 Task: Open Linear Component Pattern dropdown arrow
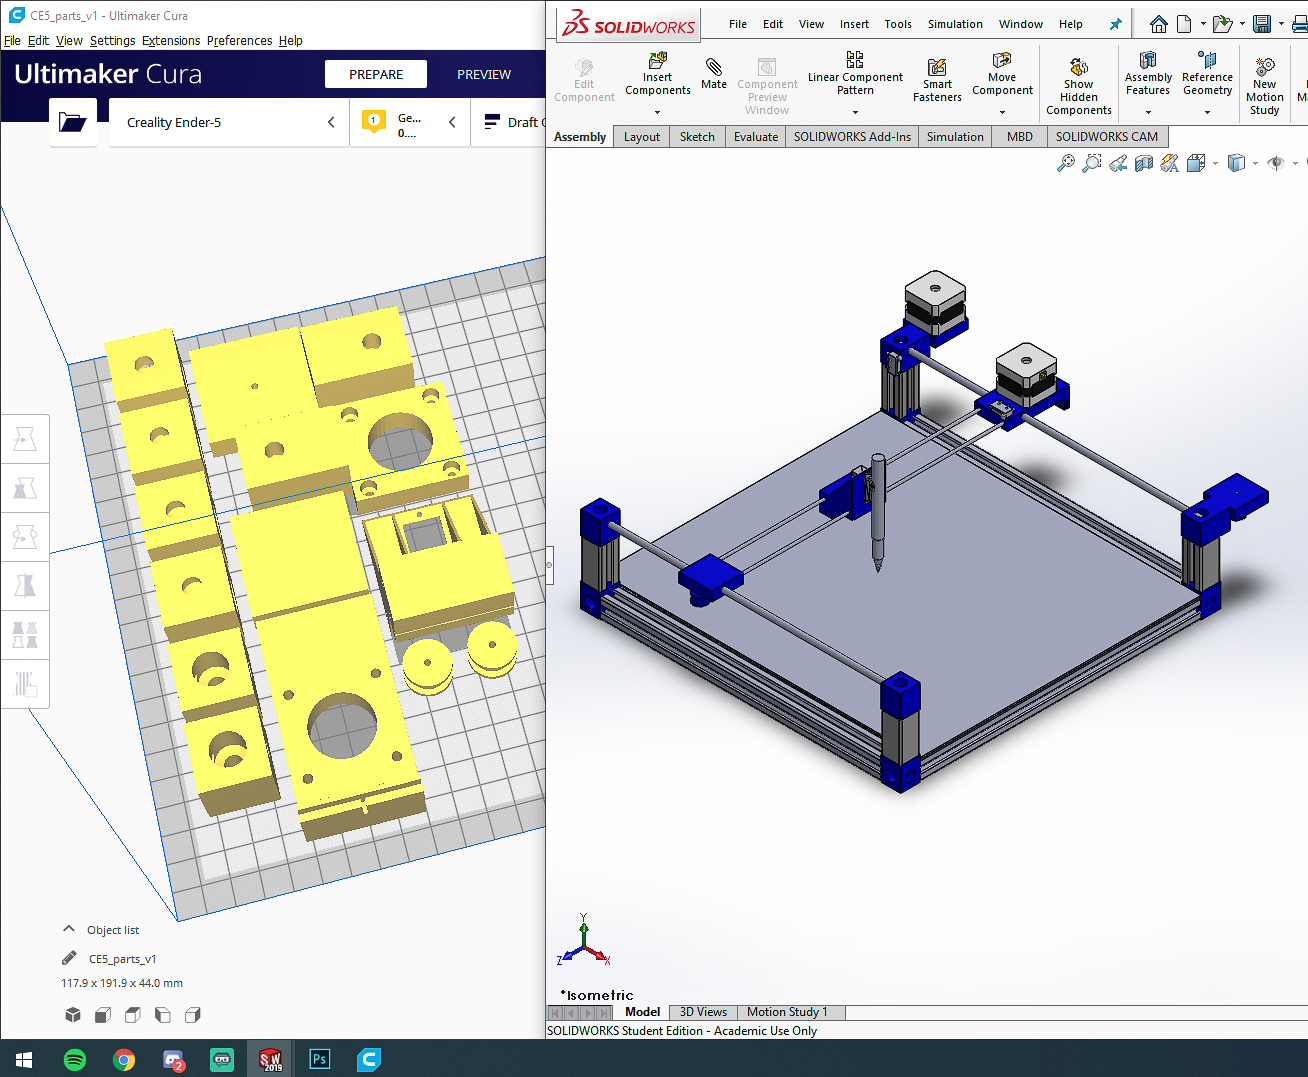click(x=855, y=112)
